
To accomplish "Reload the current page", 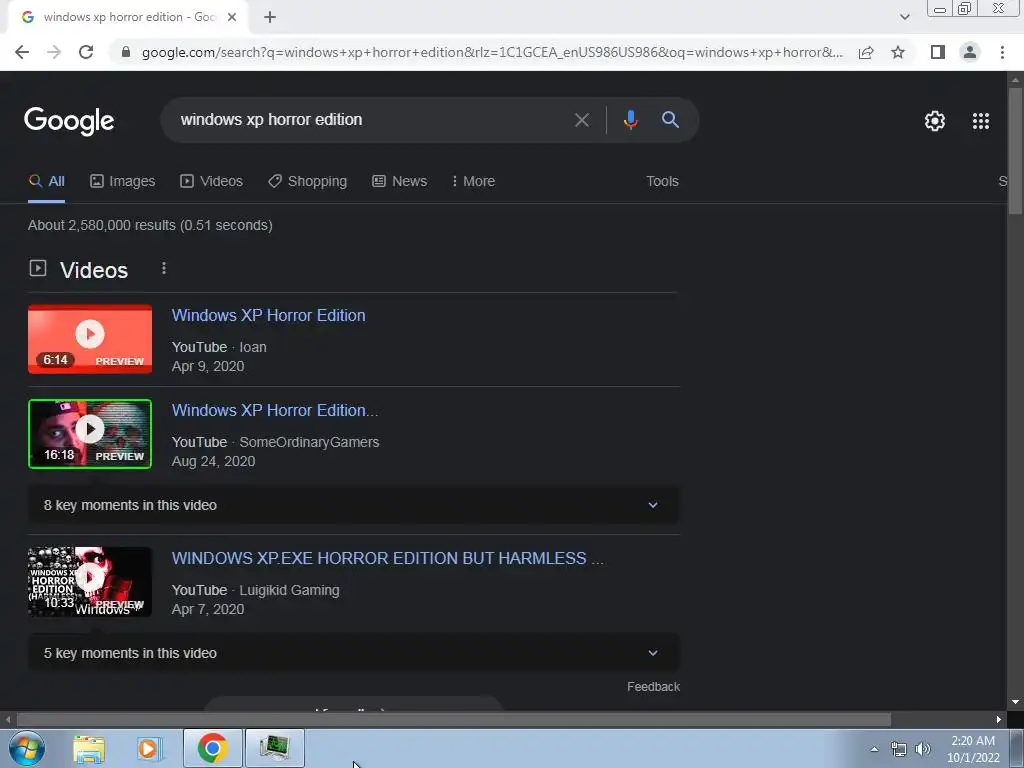I will (86, 52).
